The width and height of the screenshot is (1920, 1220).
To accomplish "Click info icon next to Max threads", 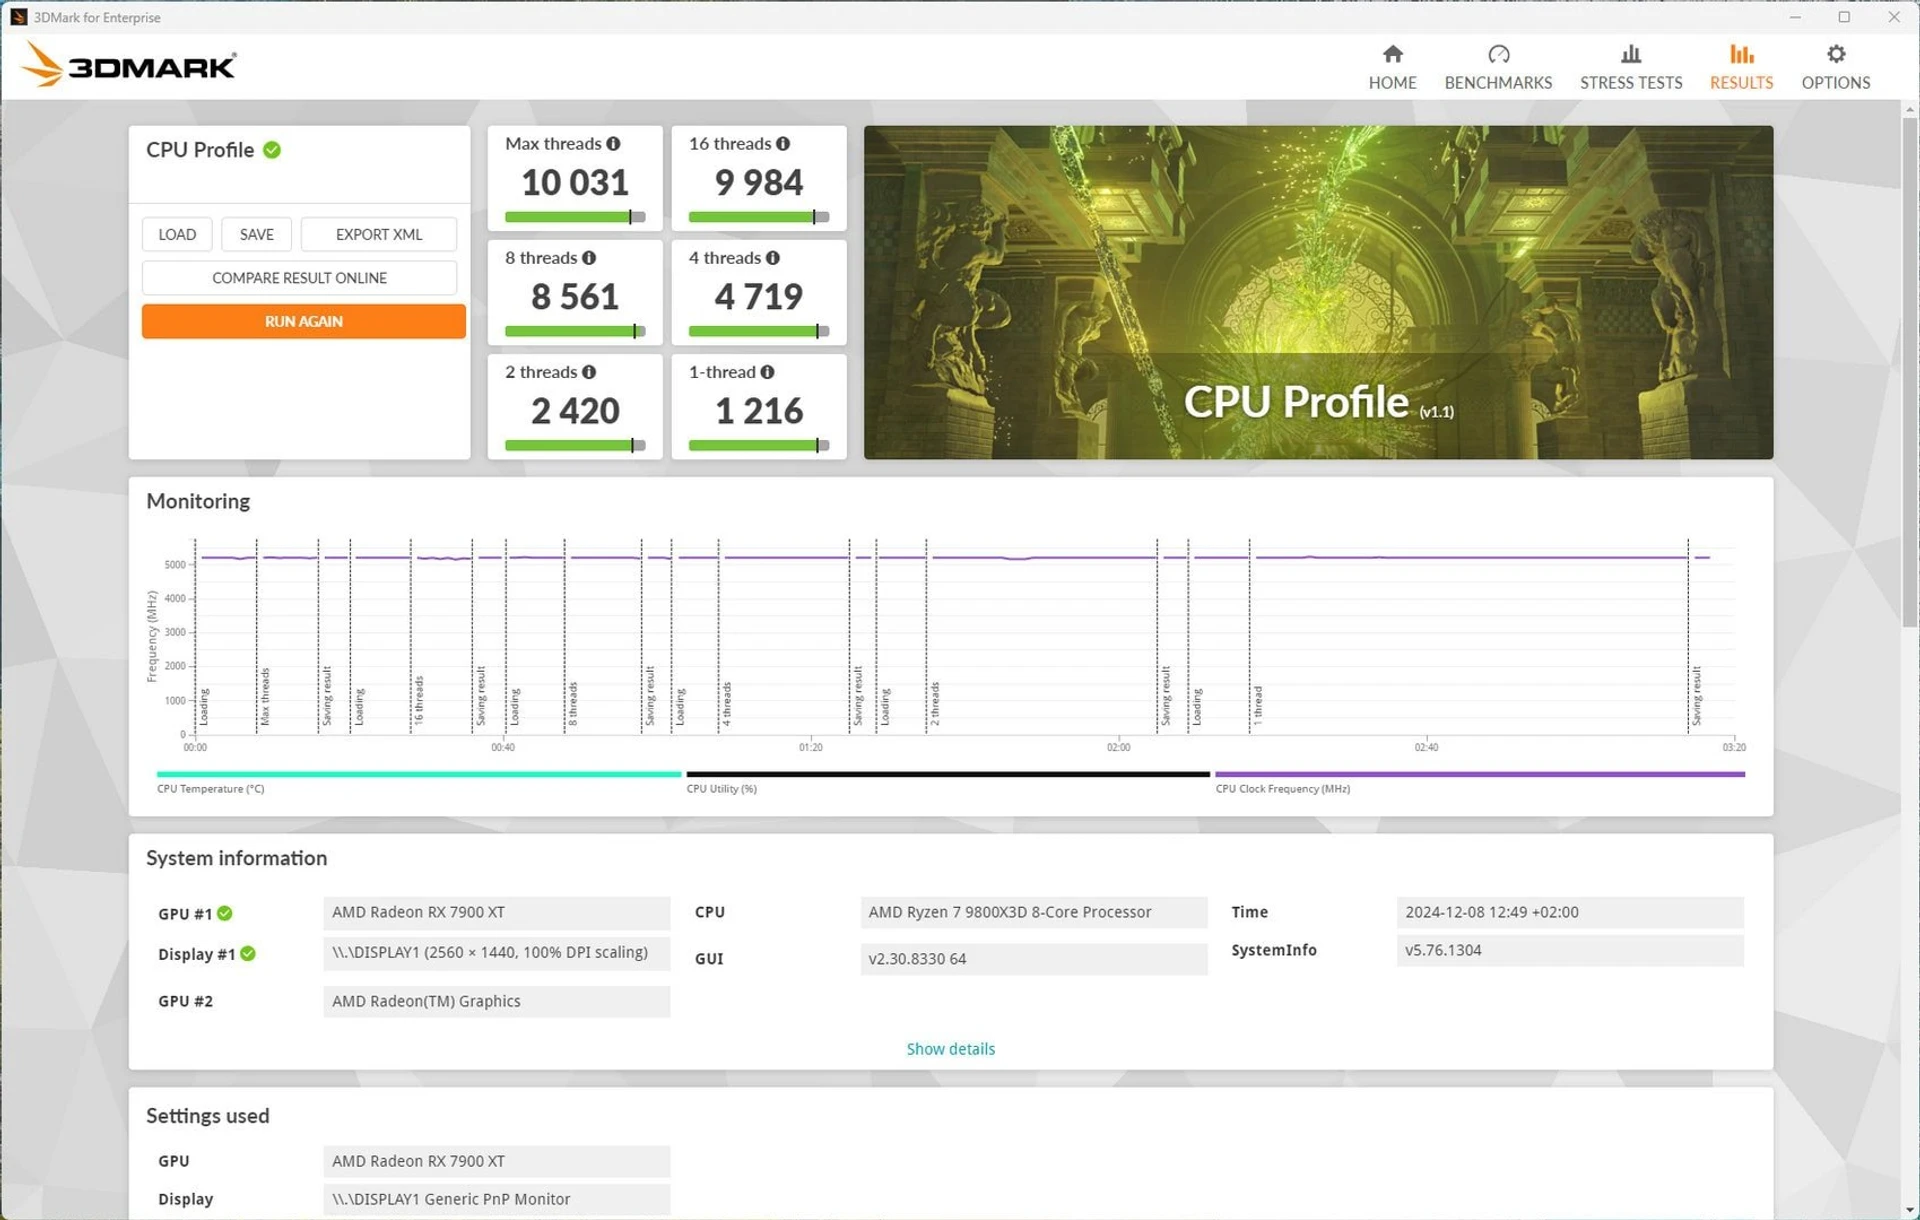I will pyautogui.click(x=613, y=144).
